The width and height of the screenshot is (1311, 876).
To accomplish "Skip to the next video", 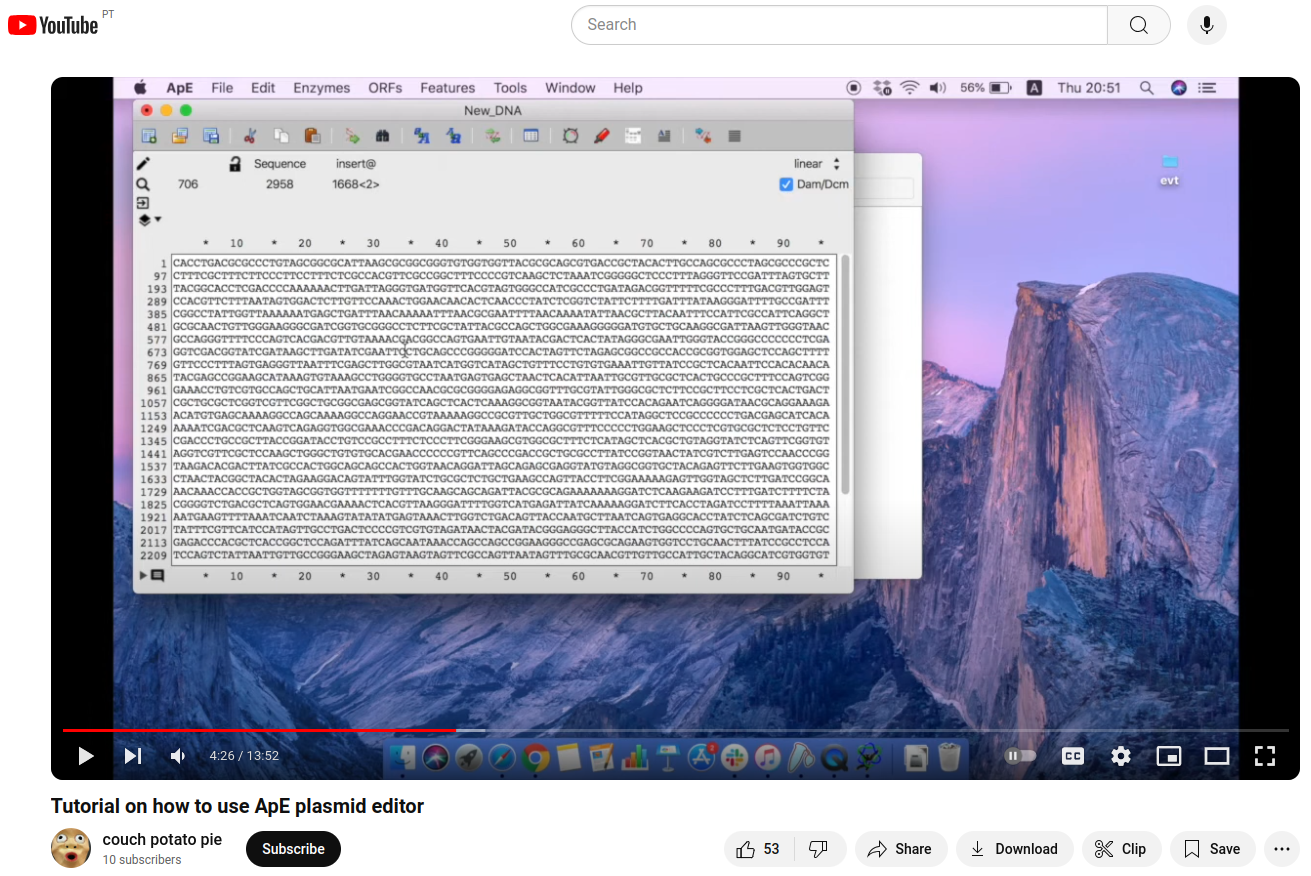I will click(133, 756).
